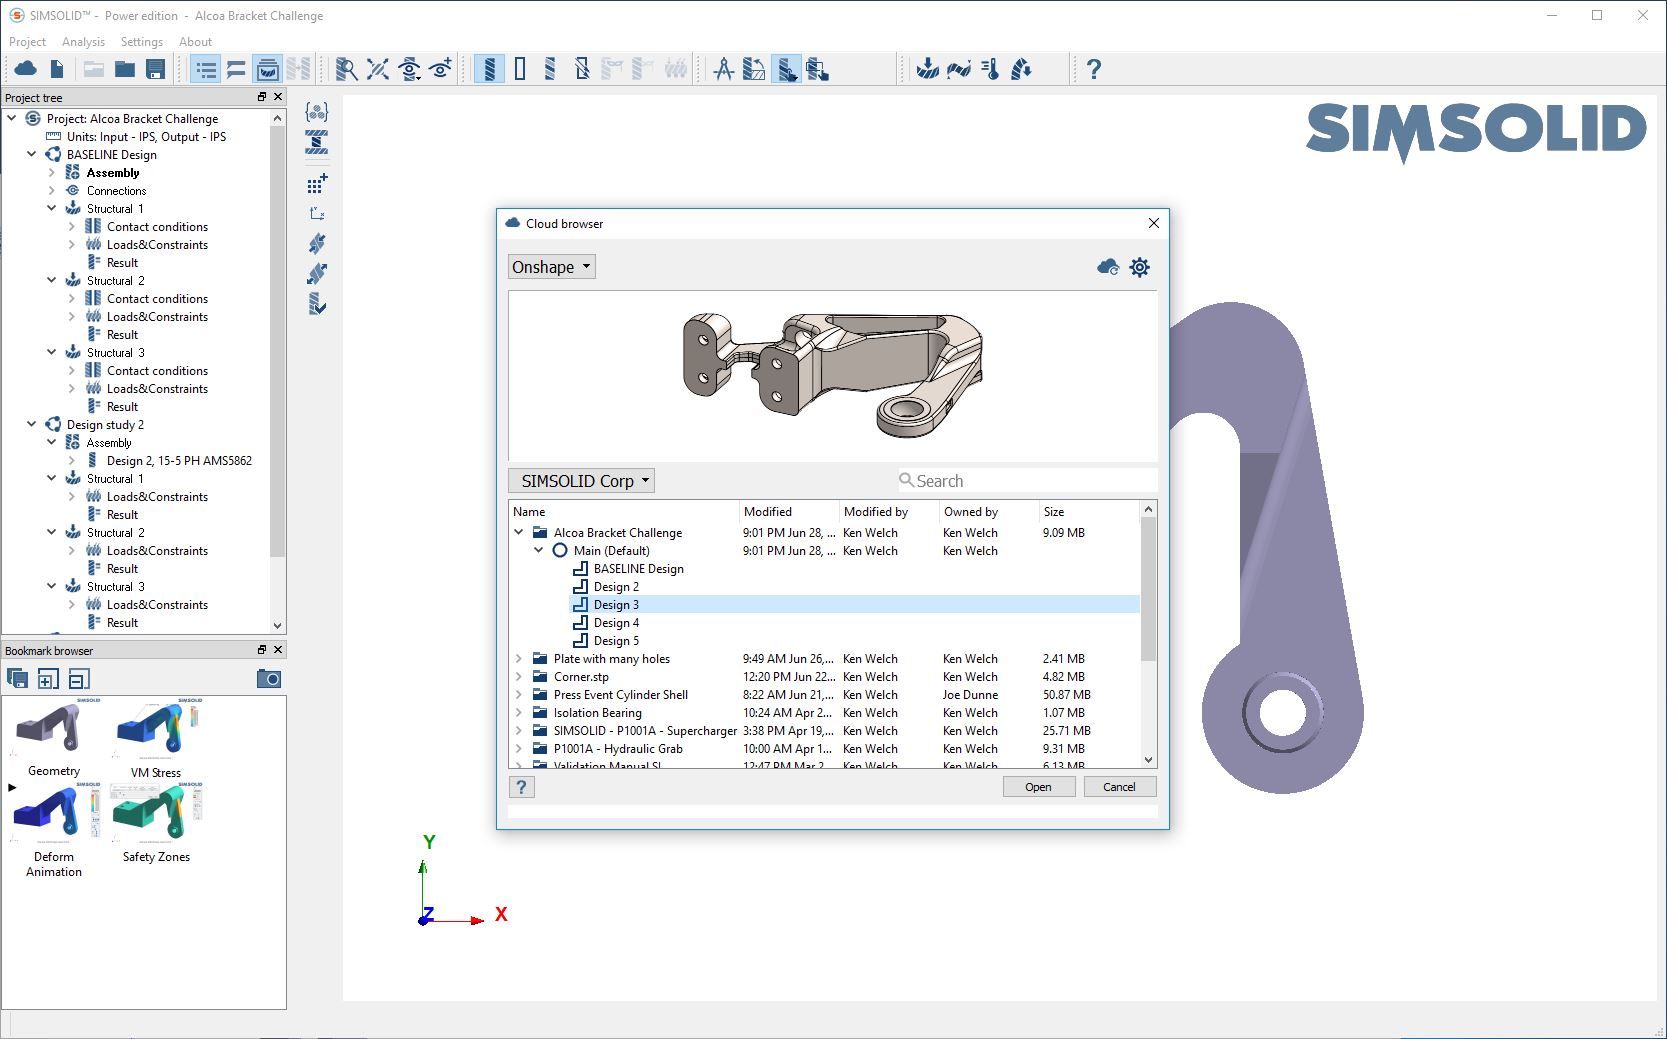Collapse Design study 2 node
This screenshot has height=1039, width=1667.
32,425
